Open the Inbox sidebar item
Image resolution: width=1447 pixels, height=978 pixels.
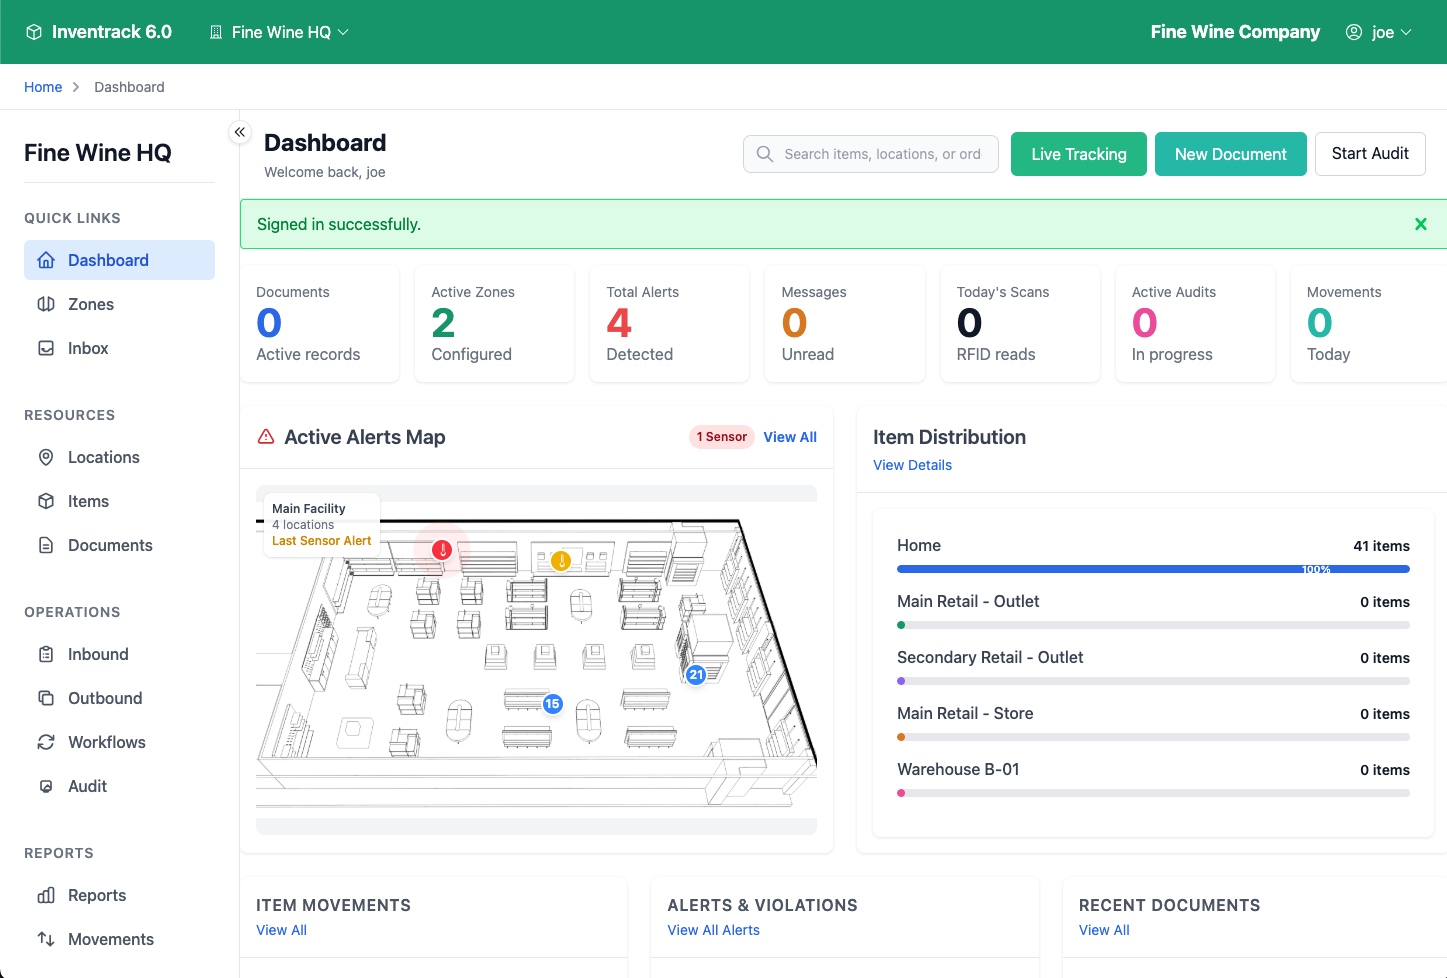tap(88, 348)
